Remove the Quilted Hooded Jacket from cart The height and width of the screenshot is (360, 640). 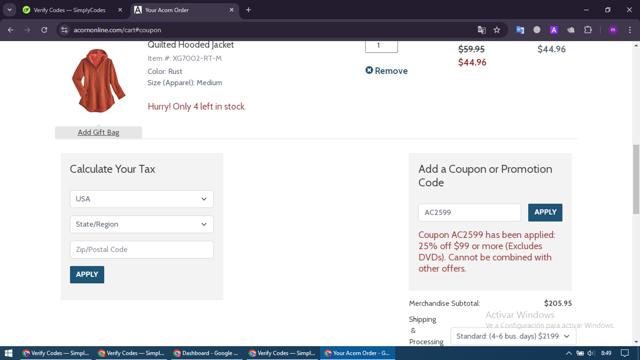pyautogui.click(x=387, y=71)
